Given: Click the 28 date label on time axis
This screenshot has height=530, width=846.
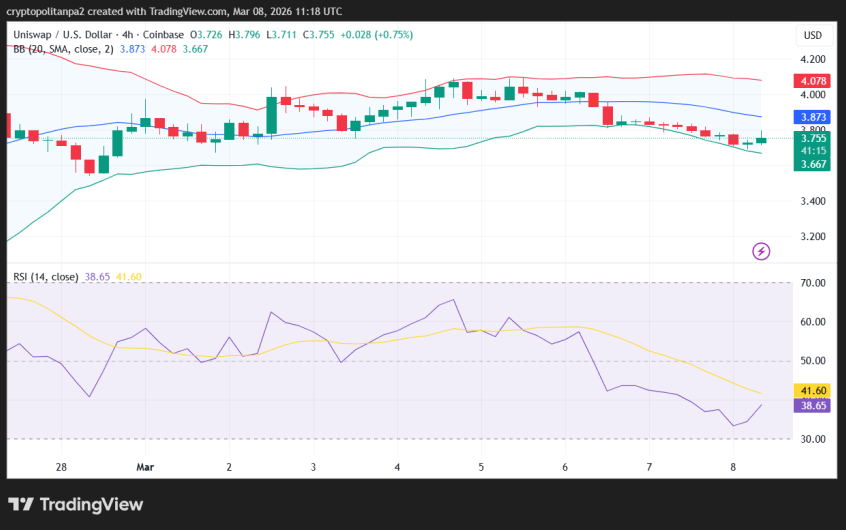Looking at the screenshot, I should (x=61, y=467).
